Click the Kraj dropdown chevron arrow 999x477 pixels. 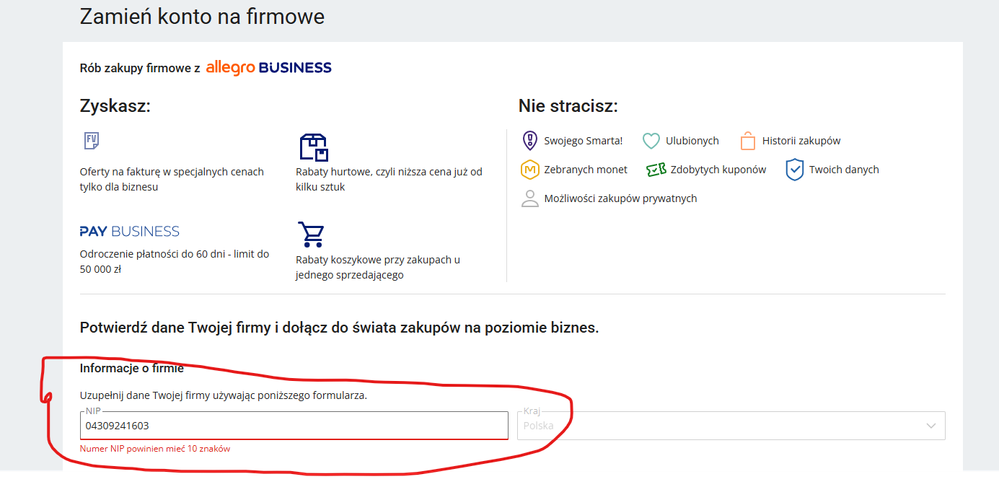coord(931,426)
